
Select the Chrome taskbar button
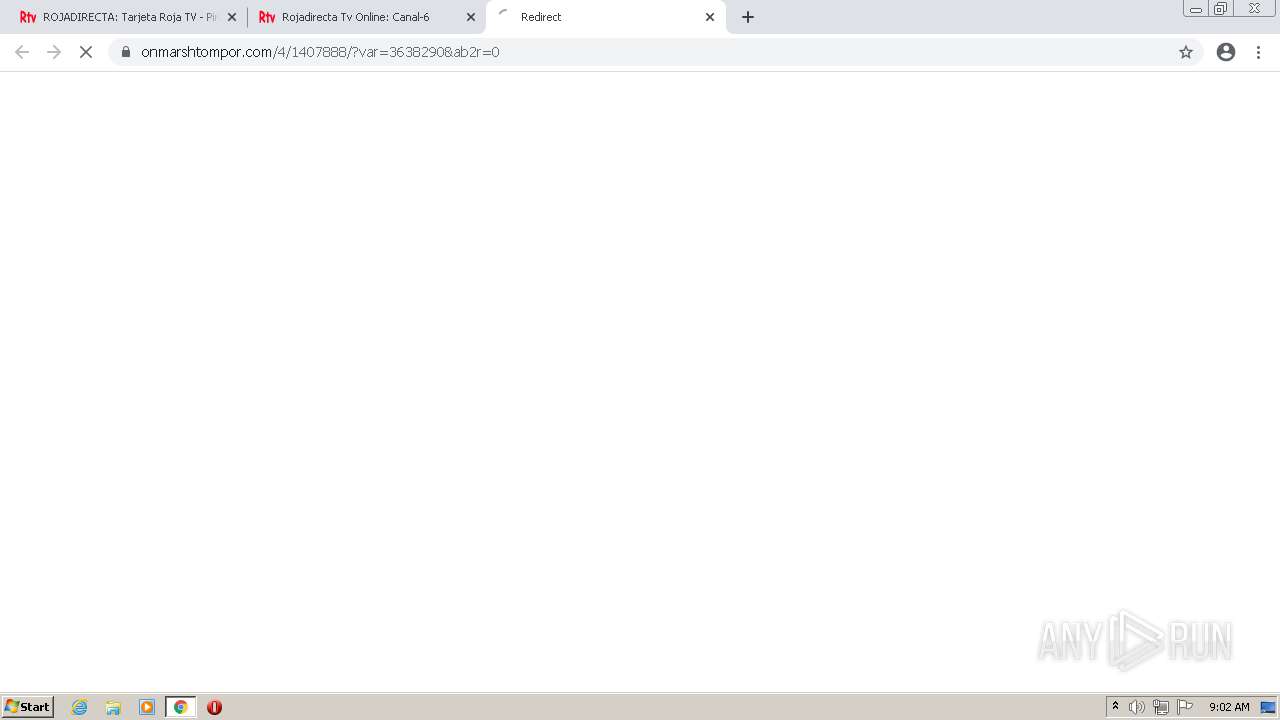(x=181, y=707)
